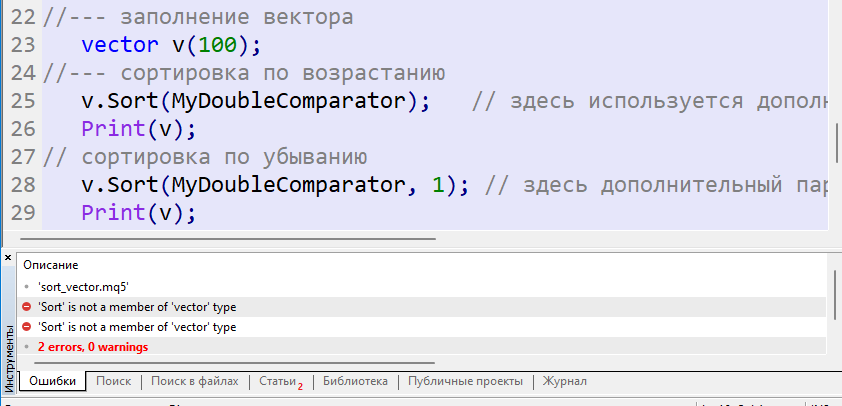Click the comment '//--- заполнение вектора'

click(198, 17)
